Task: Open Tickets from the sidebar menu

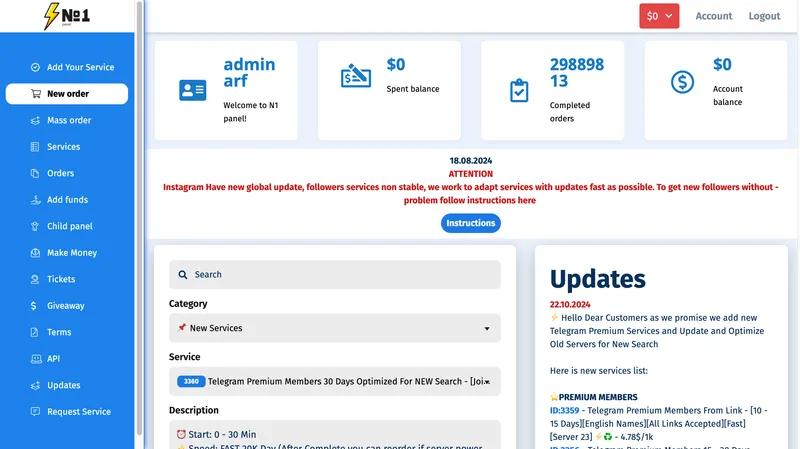Action: [61, 279]
